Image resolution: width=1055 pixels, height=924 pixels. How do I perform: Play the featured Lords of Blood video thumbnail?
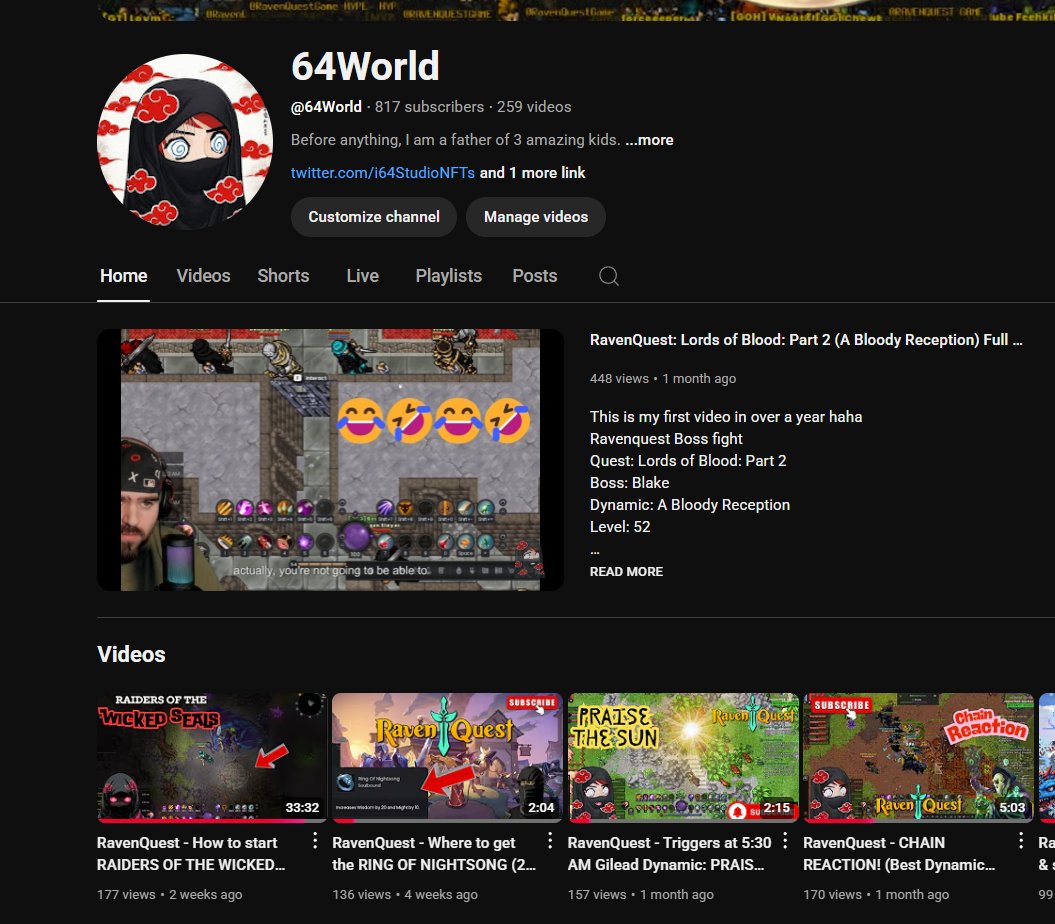tap(330, 460)
